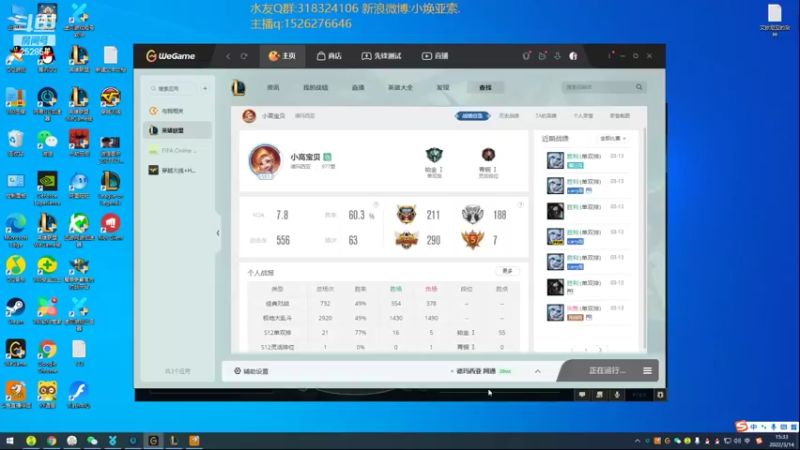The height and width of the screenshot is (450, 800).
Task: Open the Steam desktop shortcut
Action: pos(16,312)
